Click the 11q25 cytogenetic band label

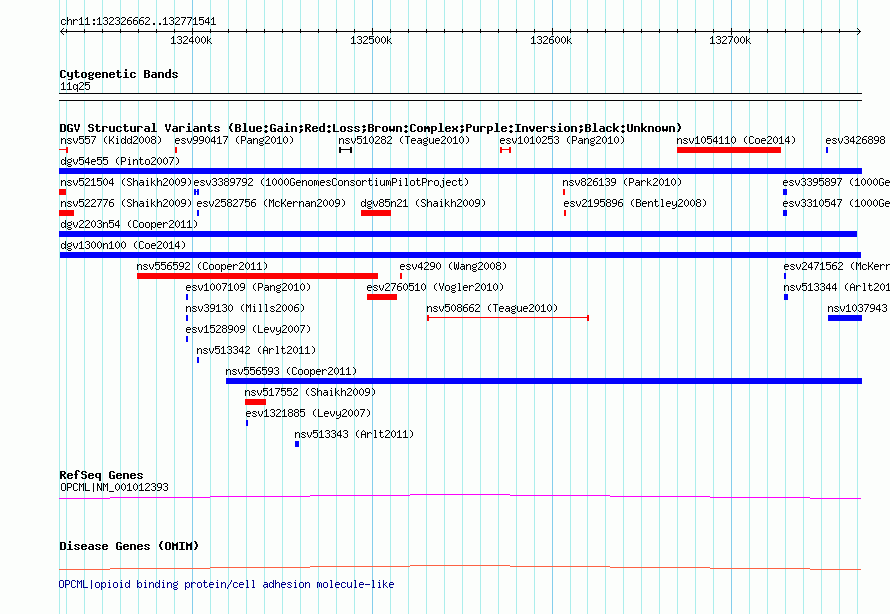click(75, 86)
